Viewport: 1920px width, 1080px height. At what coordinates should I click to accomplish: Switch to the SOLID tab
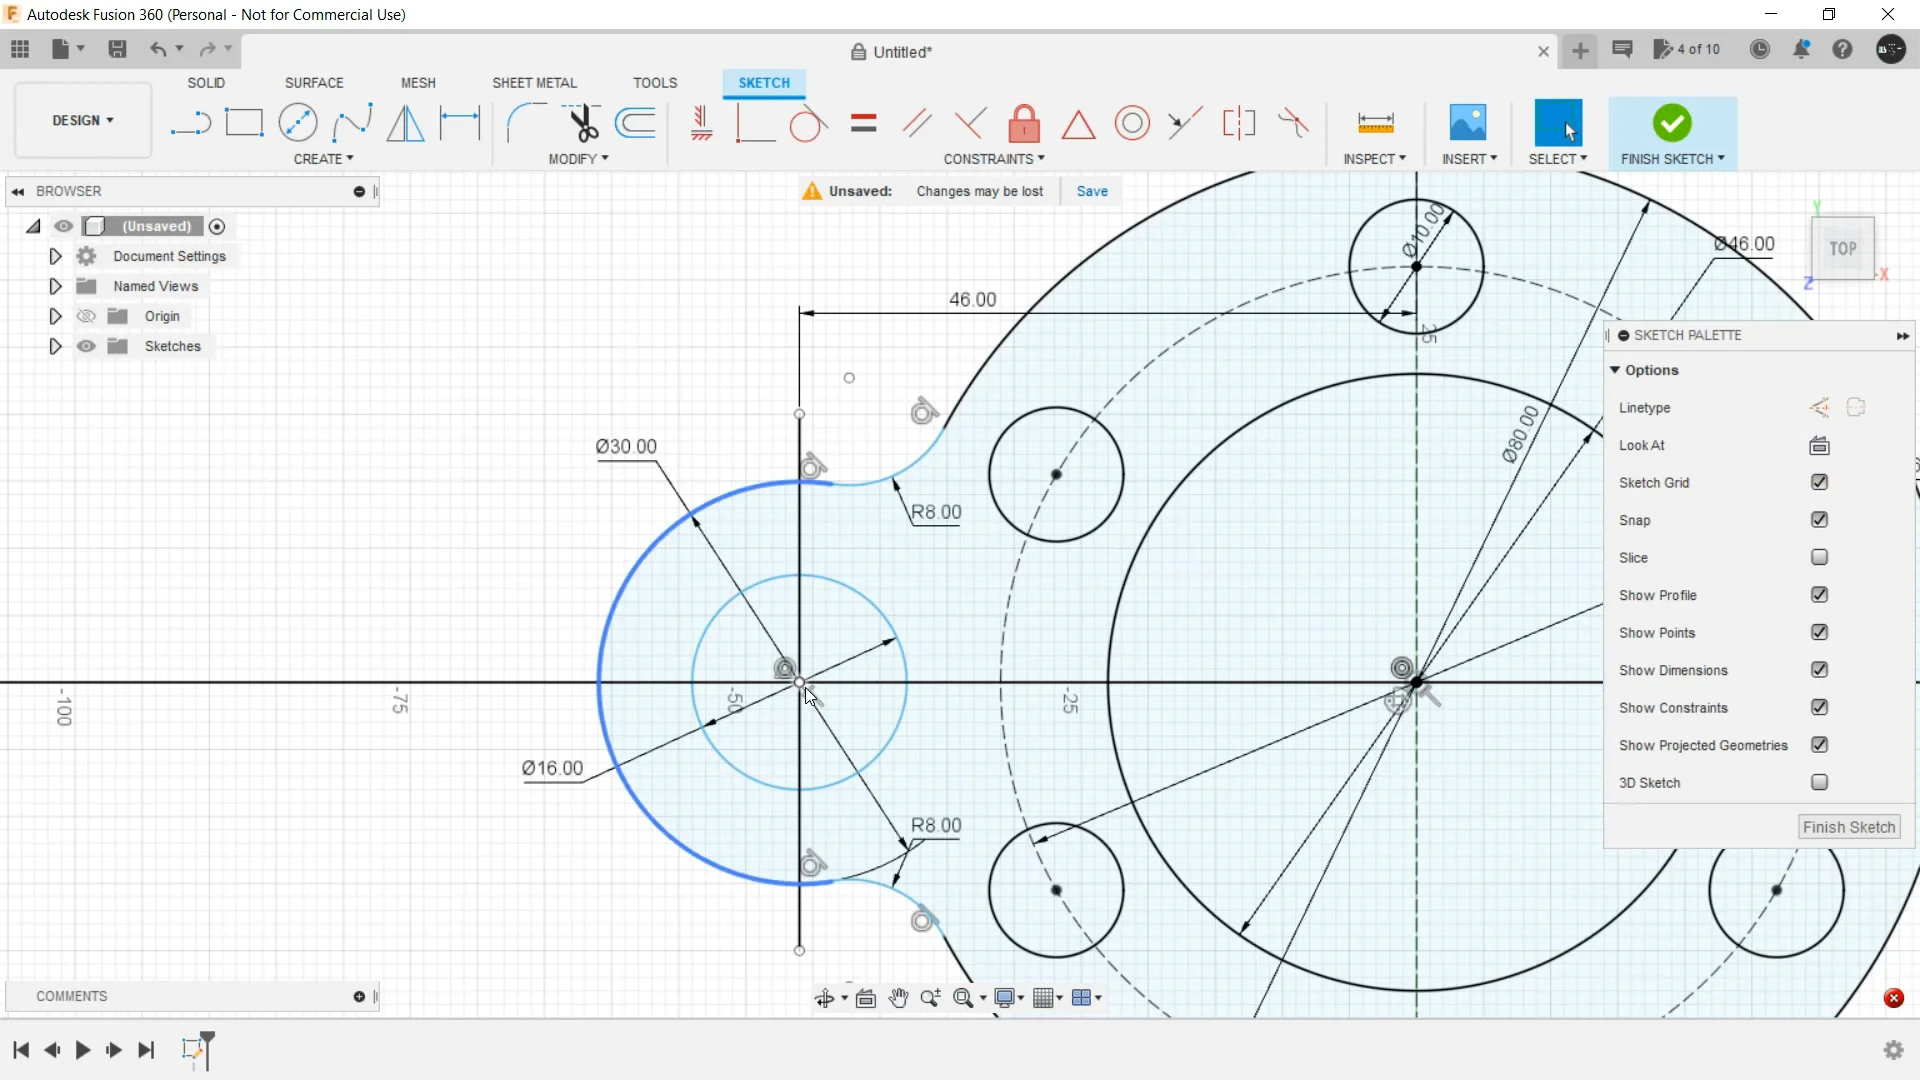tap(206, 83)
